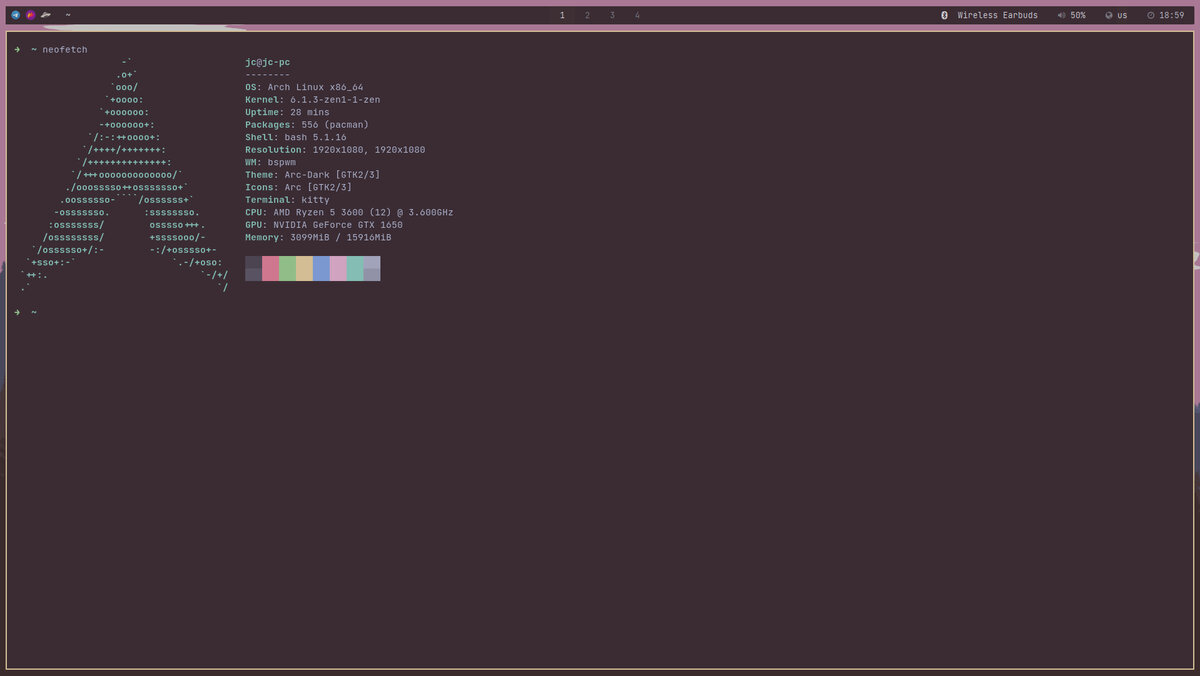Image resolution: width=1200 pixels, height=676 pixels.
Task: Click the CPU: AMD Ryzen 5 3600 line
Action: [349, 212]
